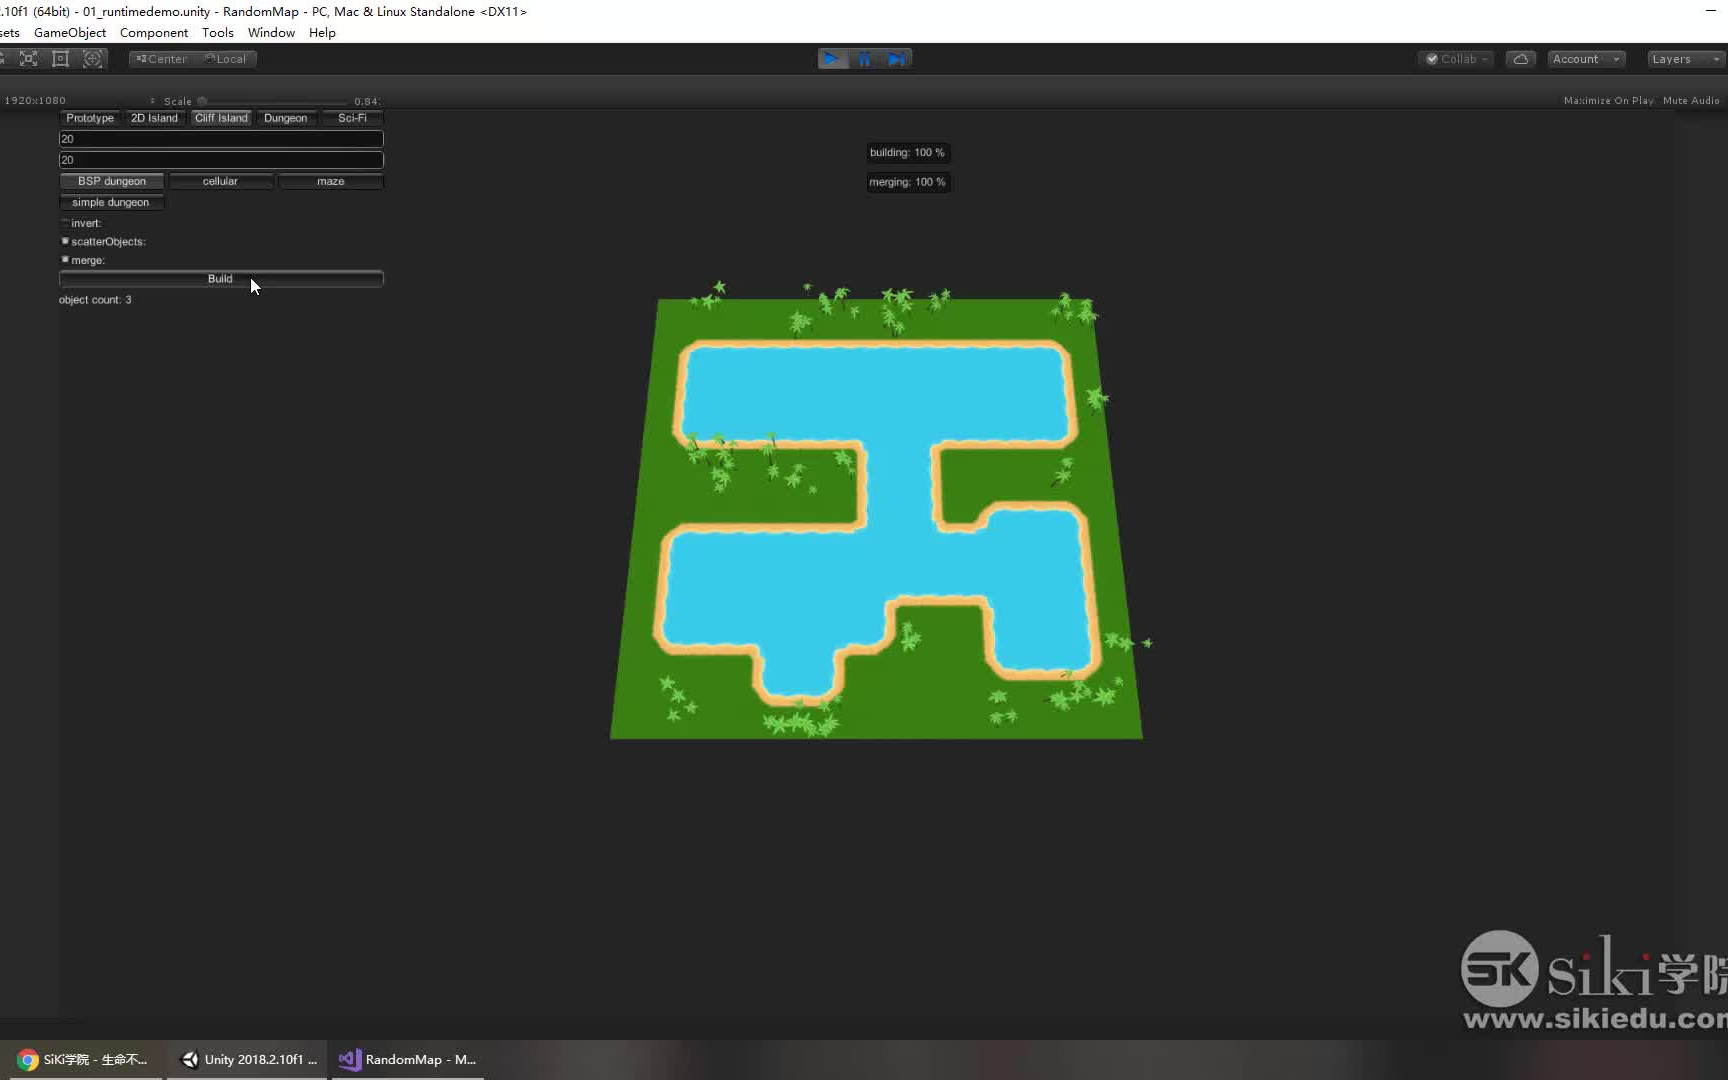Viewport: 1728px width, 1080px height.
Task: Open the Unity Cloud services panel
Action: point(1520,59)
